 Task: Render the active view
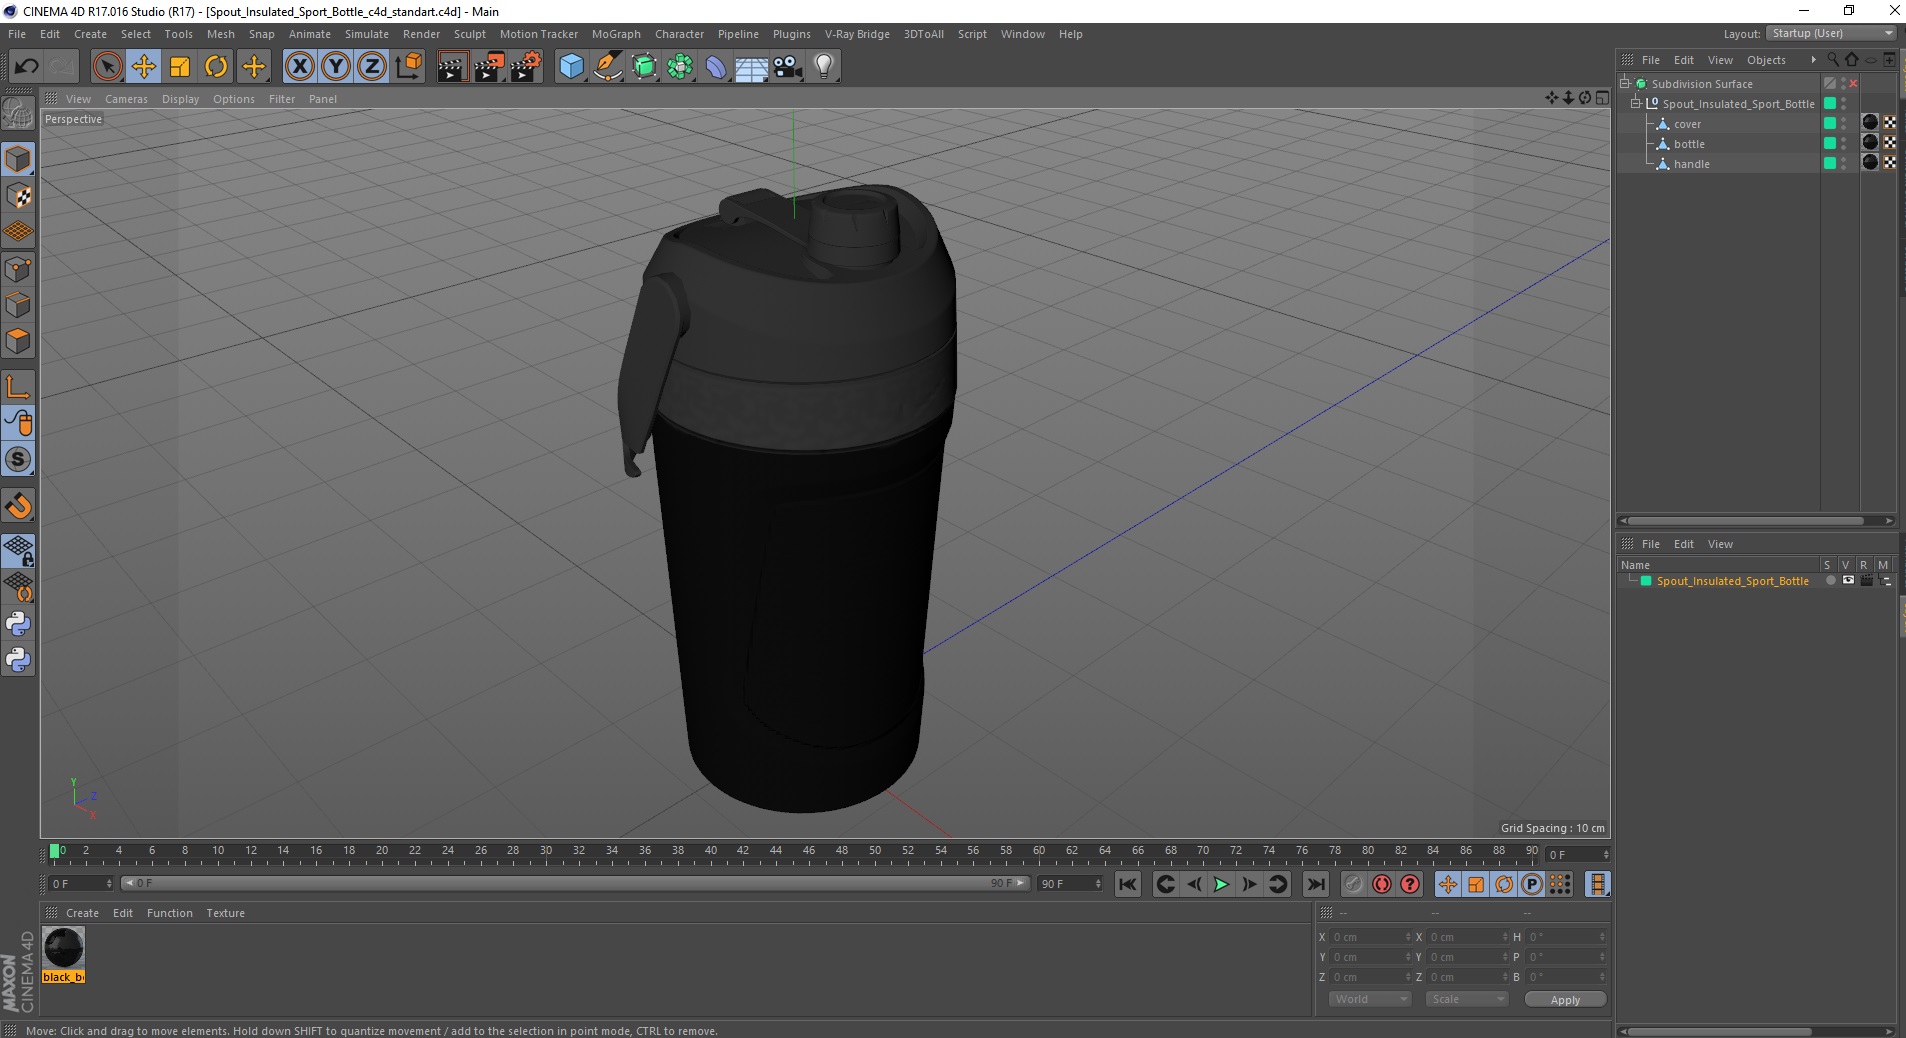(452, 67)
